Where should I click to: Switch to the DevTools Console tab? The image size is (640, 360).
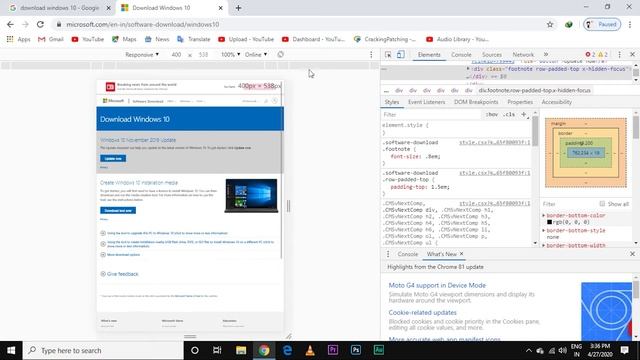point(461,55)
